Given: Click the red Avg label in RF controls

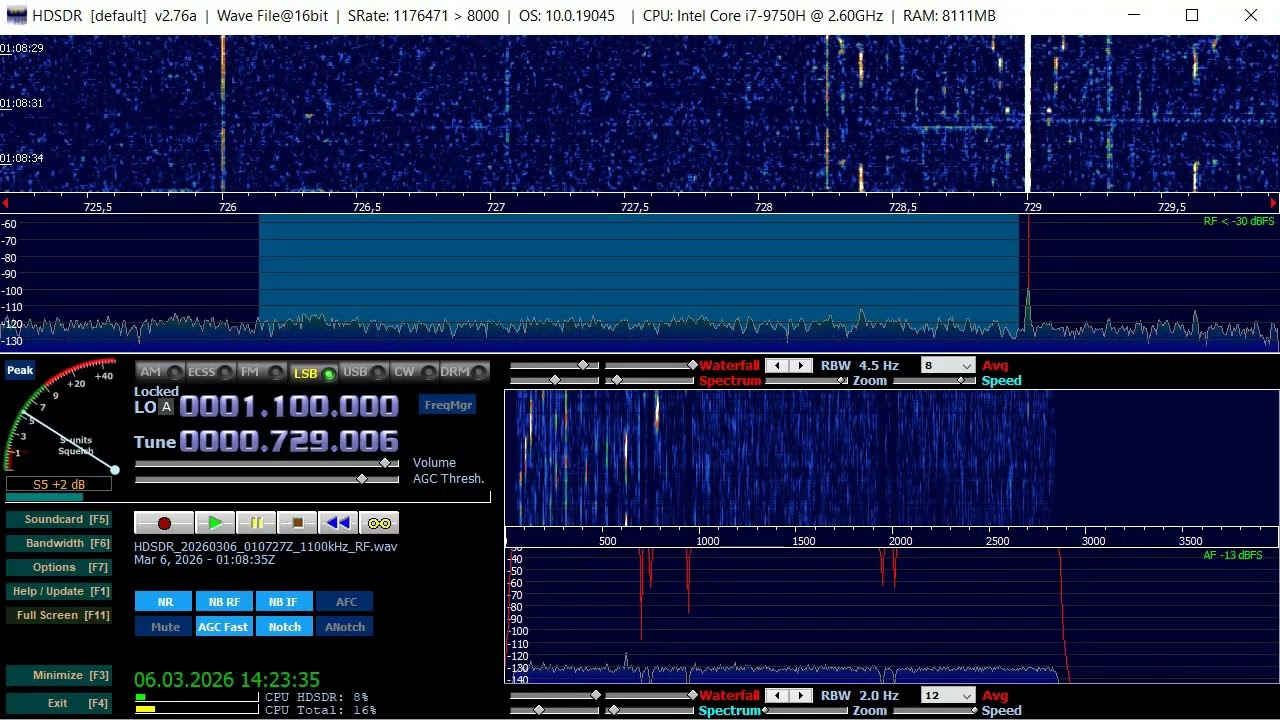Looking at the screenshot, I should point(995,366).
